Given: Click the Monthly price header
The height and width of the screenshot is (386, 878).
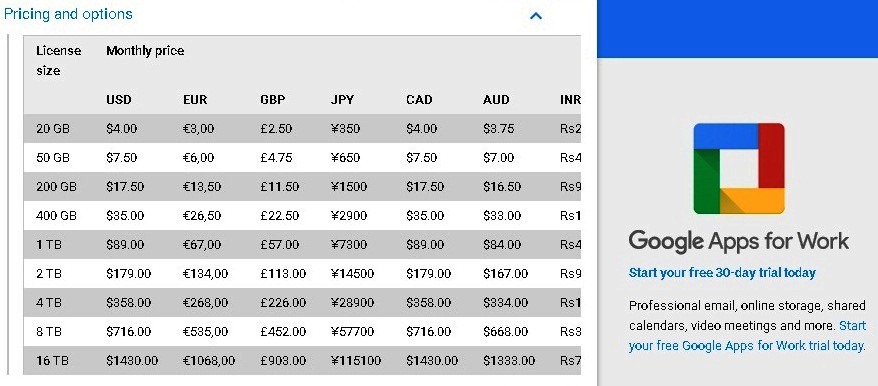Looking at the screenshot, I should [x=145, y=51].
